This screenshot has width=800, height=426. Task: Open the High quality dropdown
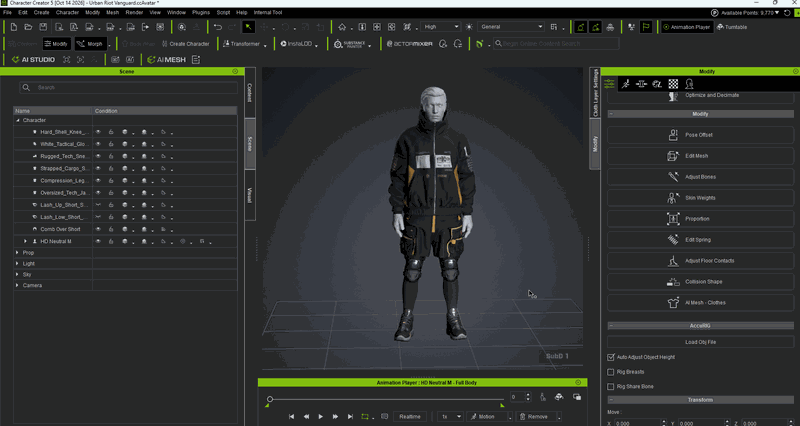[440, 27]
